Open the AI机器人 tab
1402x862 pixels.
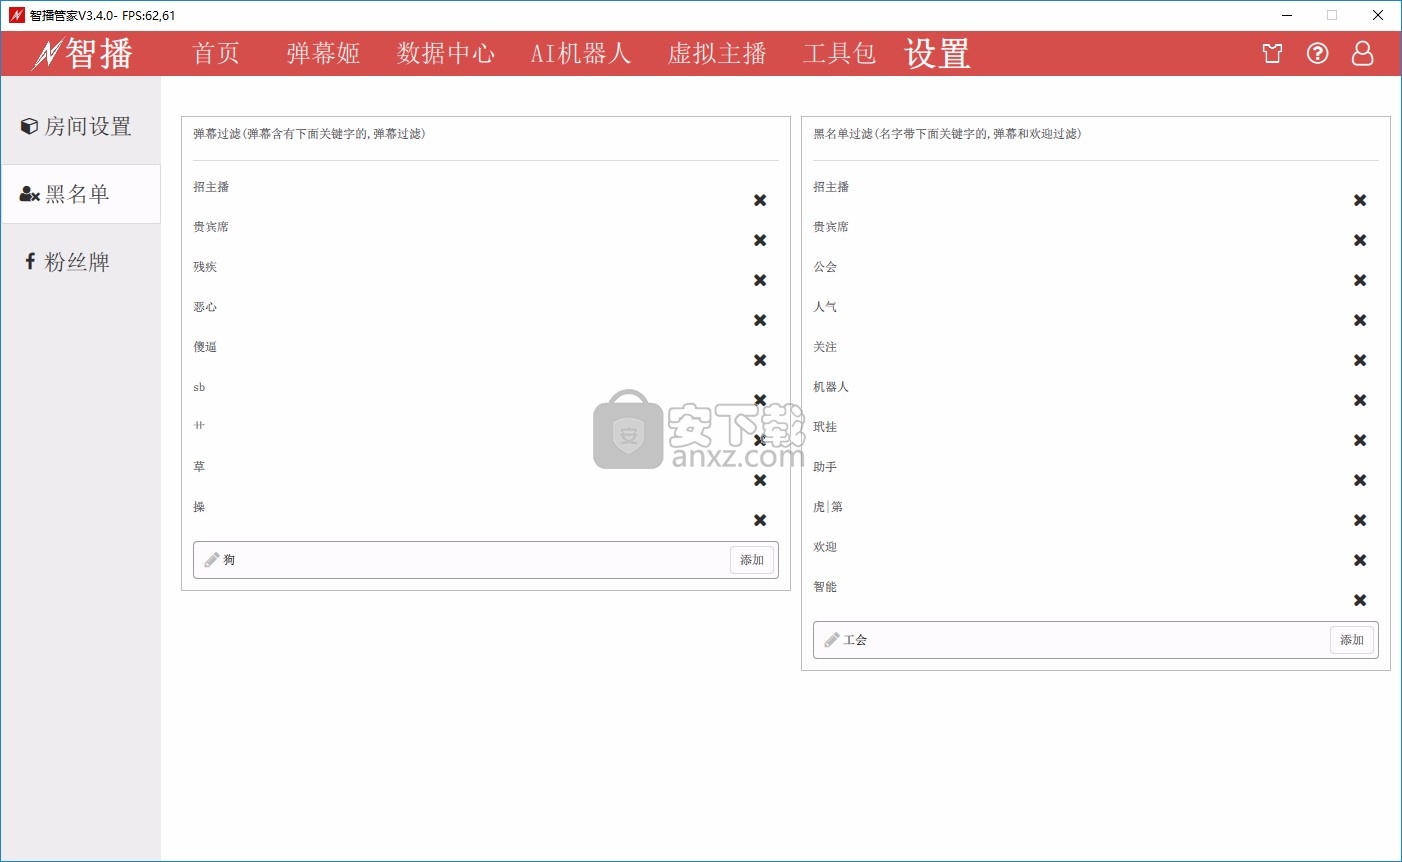coord(580,53)
